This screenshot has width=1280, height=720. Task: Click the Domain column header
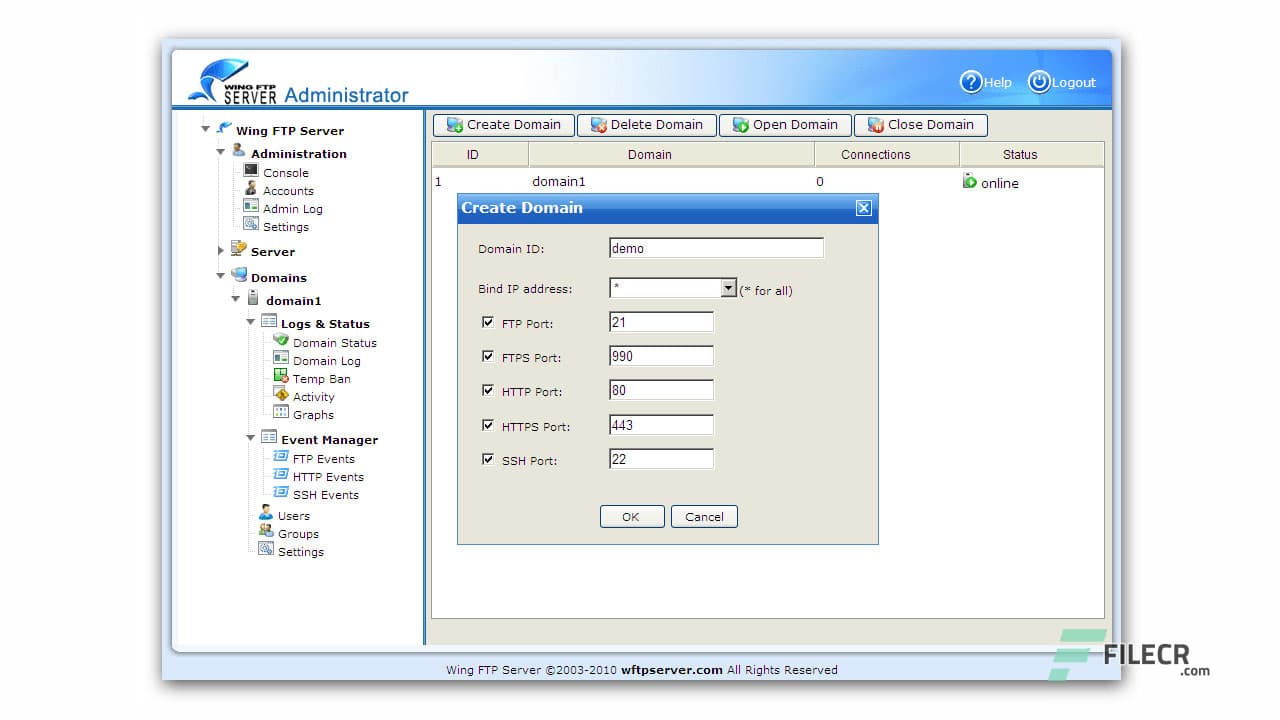pyautogui.click(x=650, y=154)
